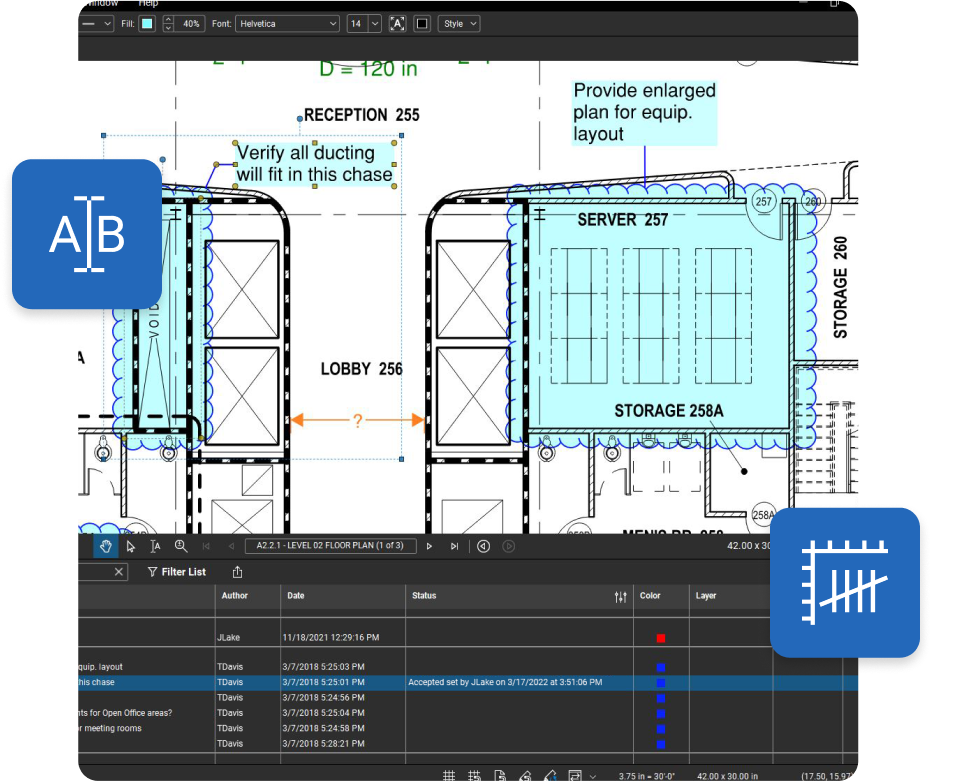Select the 'for Open Office areas?' row

point(468,713)
